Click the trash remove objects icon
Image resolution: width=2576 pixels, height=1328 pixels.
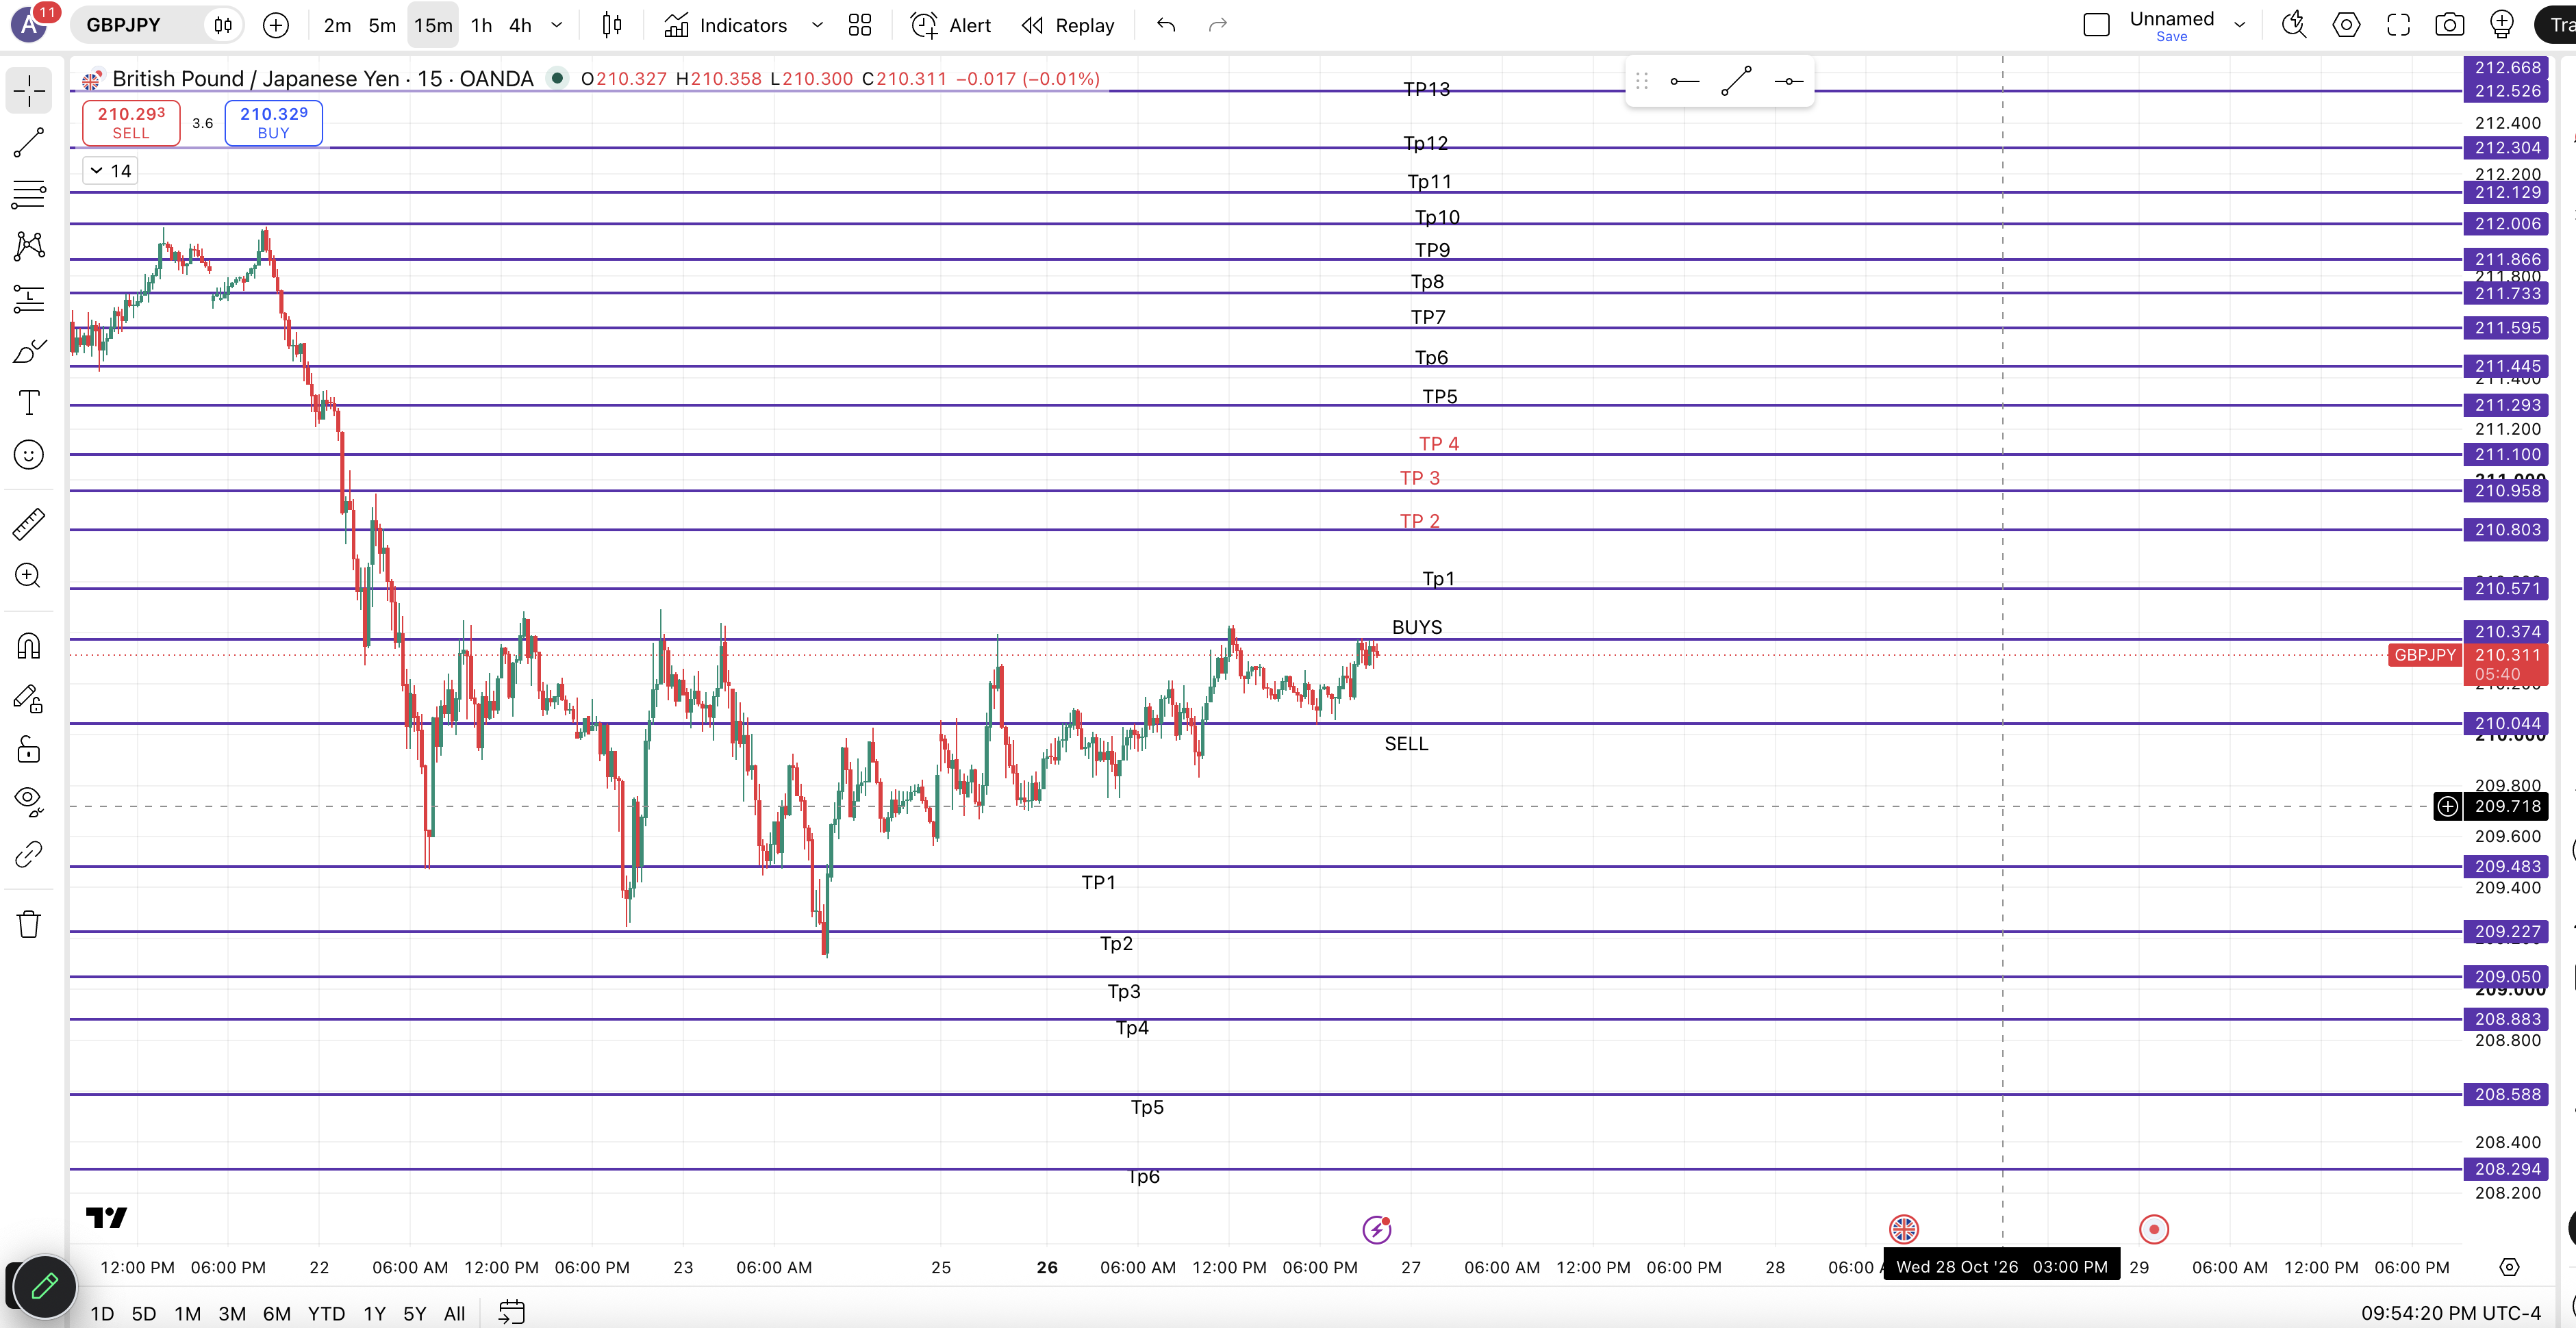coord(29,924)
